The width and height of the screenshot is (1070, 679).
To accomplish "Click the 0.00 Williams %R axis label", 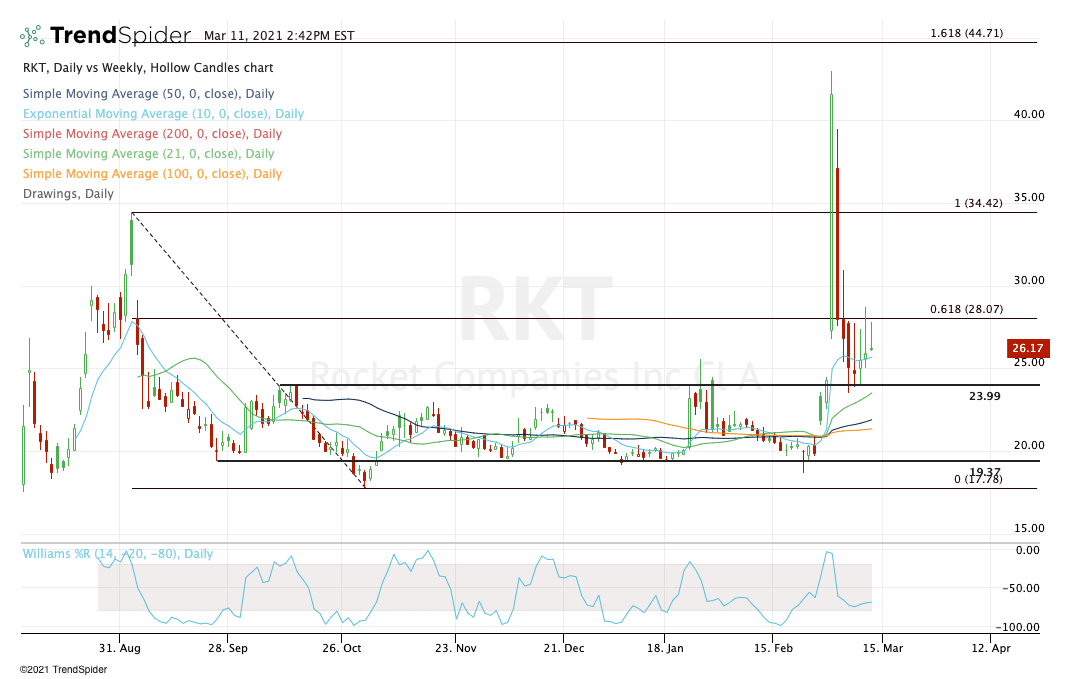I will (x=1028, y=550).
